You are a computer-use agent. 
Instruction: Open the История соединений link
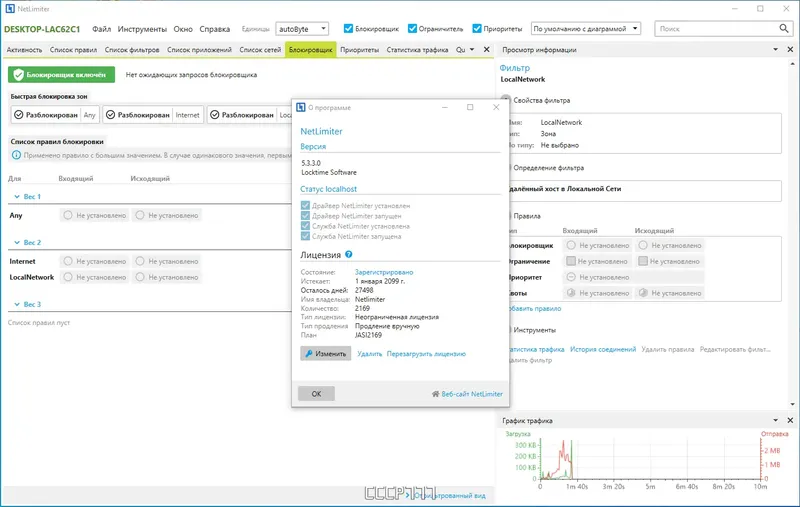click(x=603, y=349)
